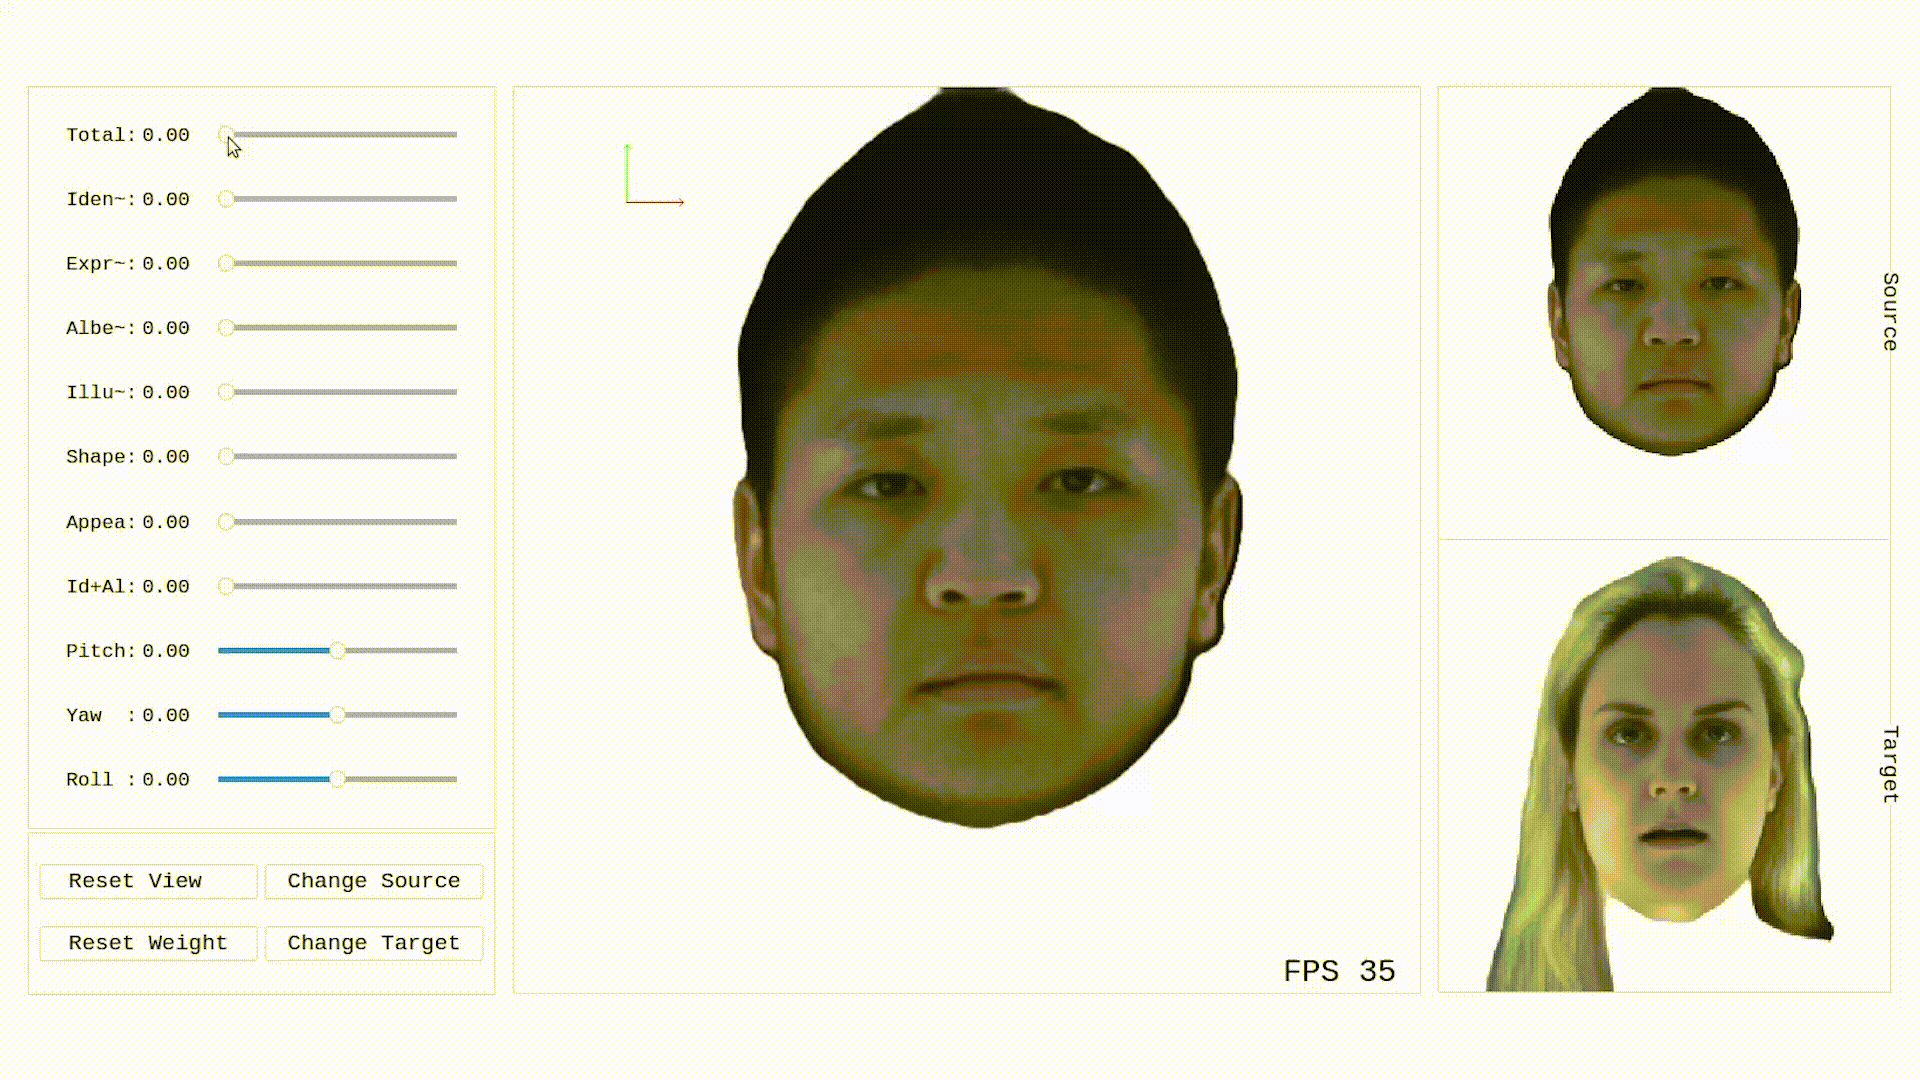Screen dimensions: 1920x1080
Task: Click the Albe~ slider handle
Action: (x=227, y=328)
